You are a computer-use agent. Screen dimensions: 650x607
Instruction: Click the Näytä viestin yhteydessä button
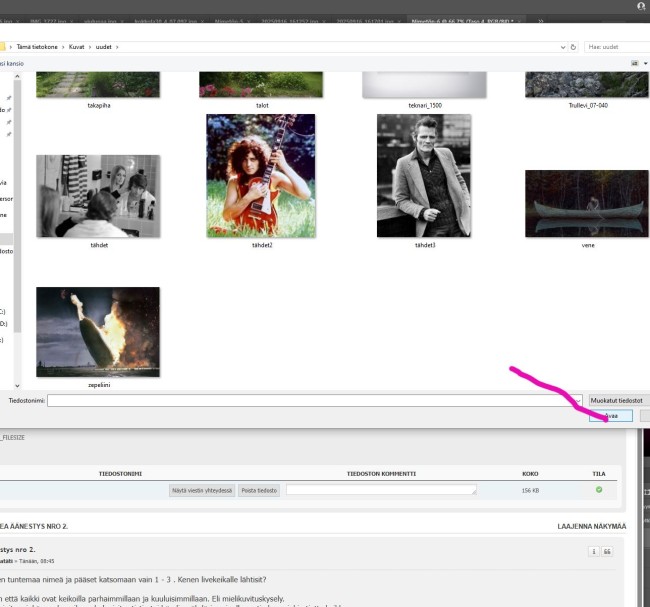point(202,490)
